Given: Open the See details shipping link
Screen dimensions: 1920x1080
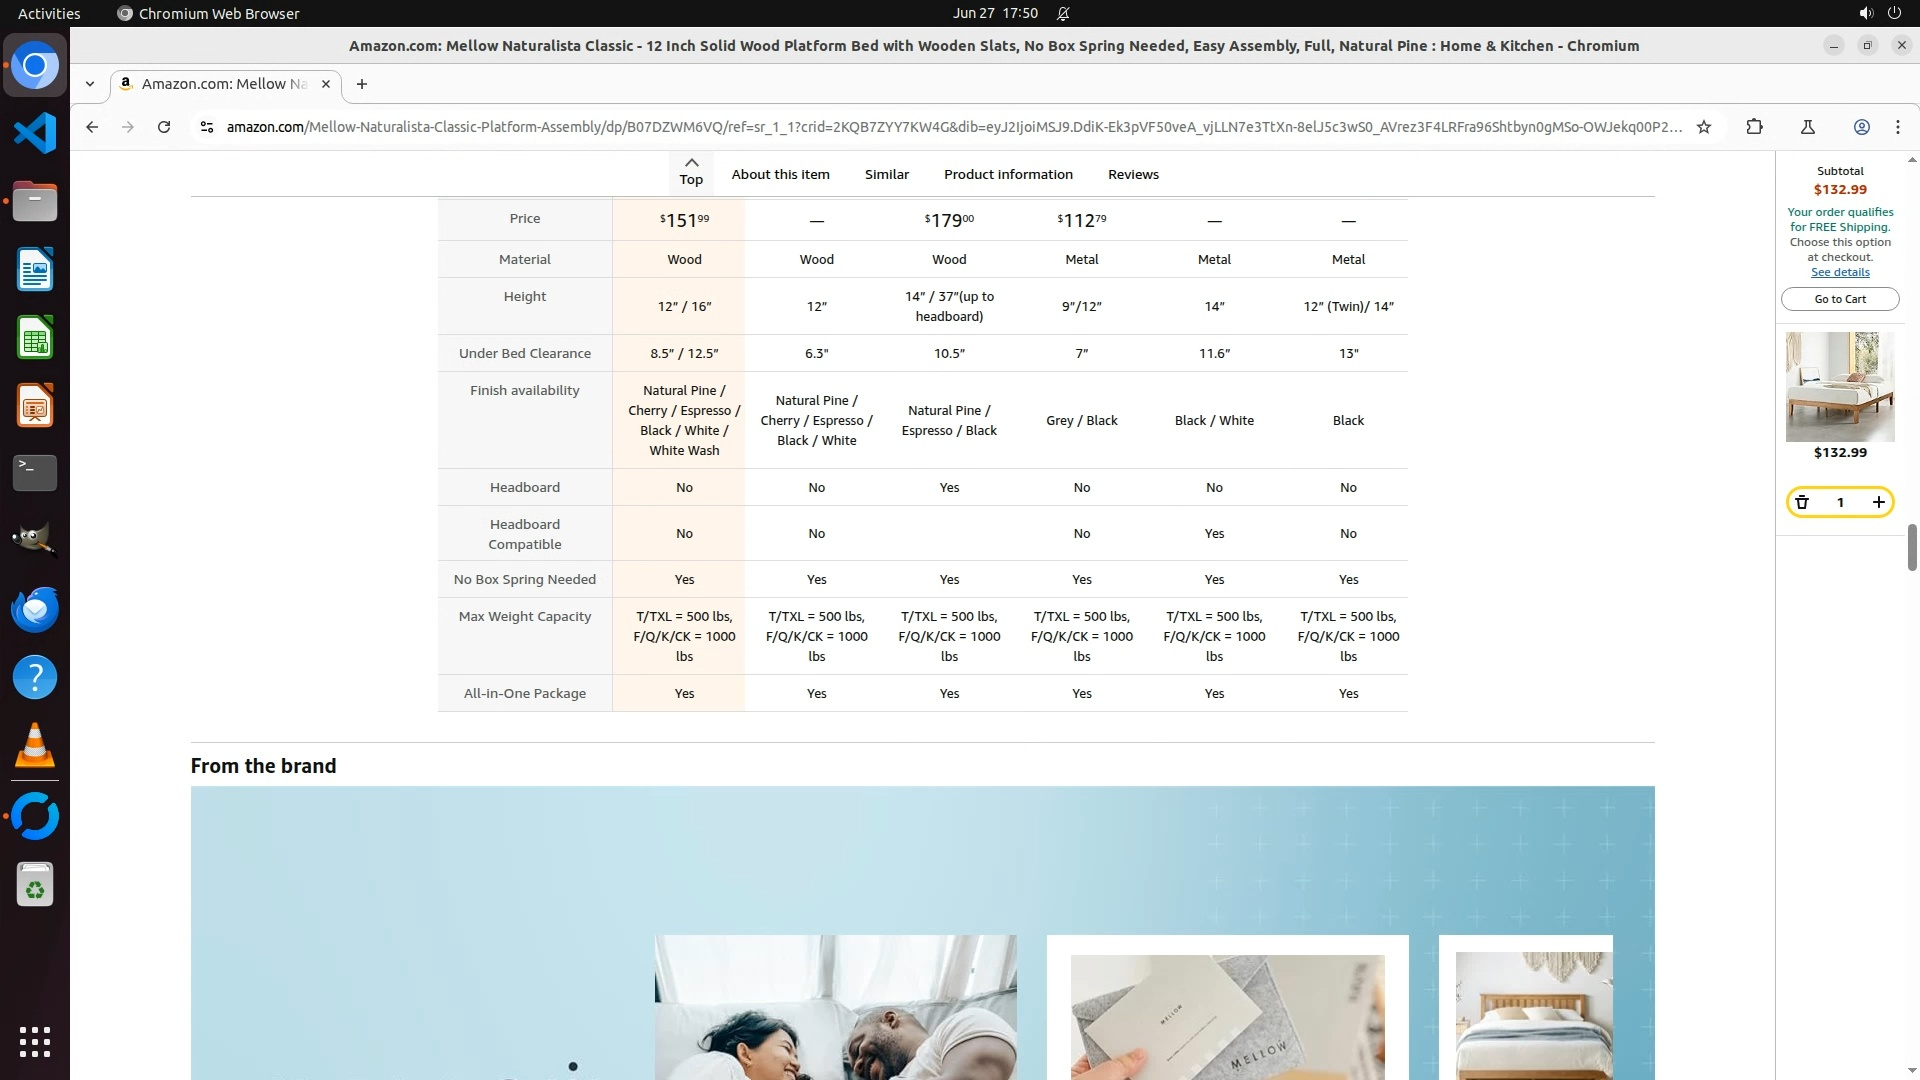Looking at the screenshot, I should [x=1839, y=272].
